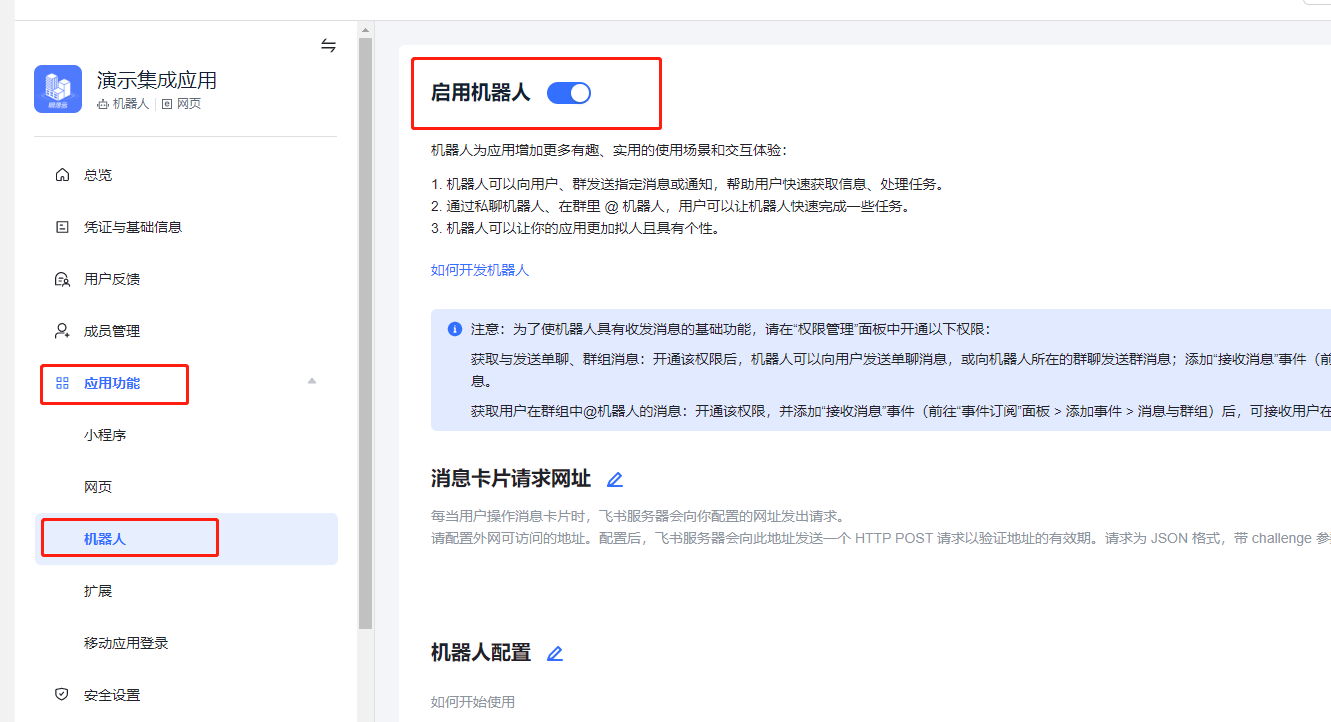Screen dimensions: 1331x722
Task: Collapse the 应用功能 section arrow
Action: tap(312, 381)
